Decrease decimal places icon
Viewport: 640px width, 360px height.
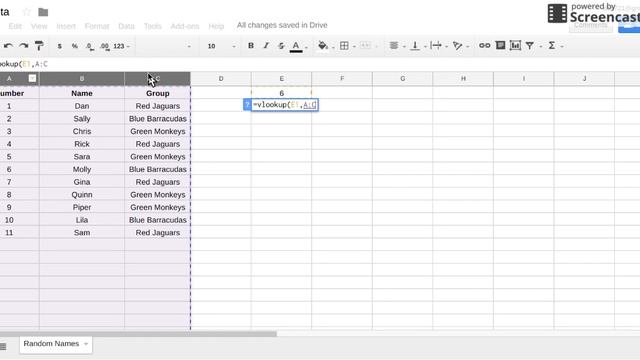90,46
